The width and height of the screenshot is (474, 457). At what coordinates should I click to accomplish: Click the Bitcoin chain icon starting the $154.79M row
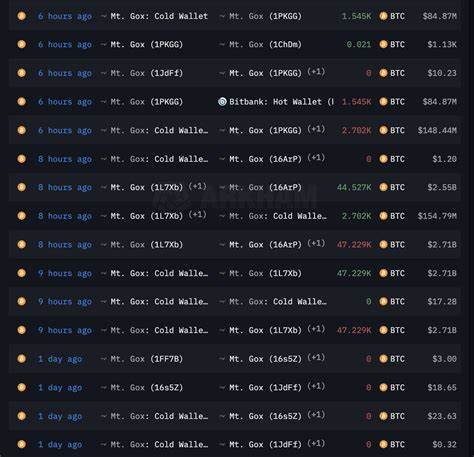pyautogui.click(x=22, y=216)
